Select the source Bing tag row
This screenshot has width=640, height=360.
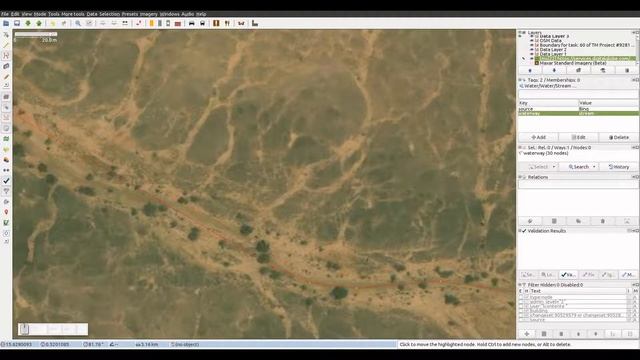(x=578, y=109)
